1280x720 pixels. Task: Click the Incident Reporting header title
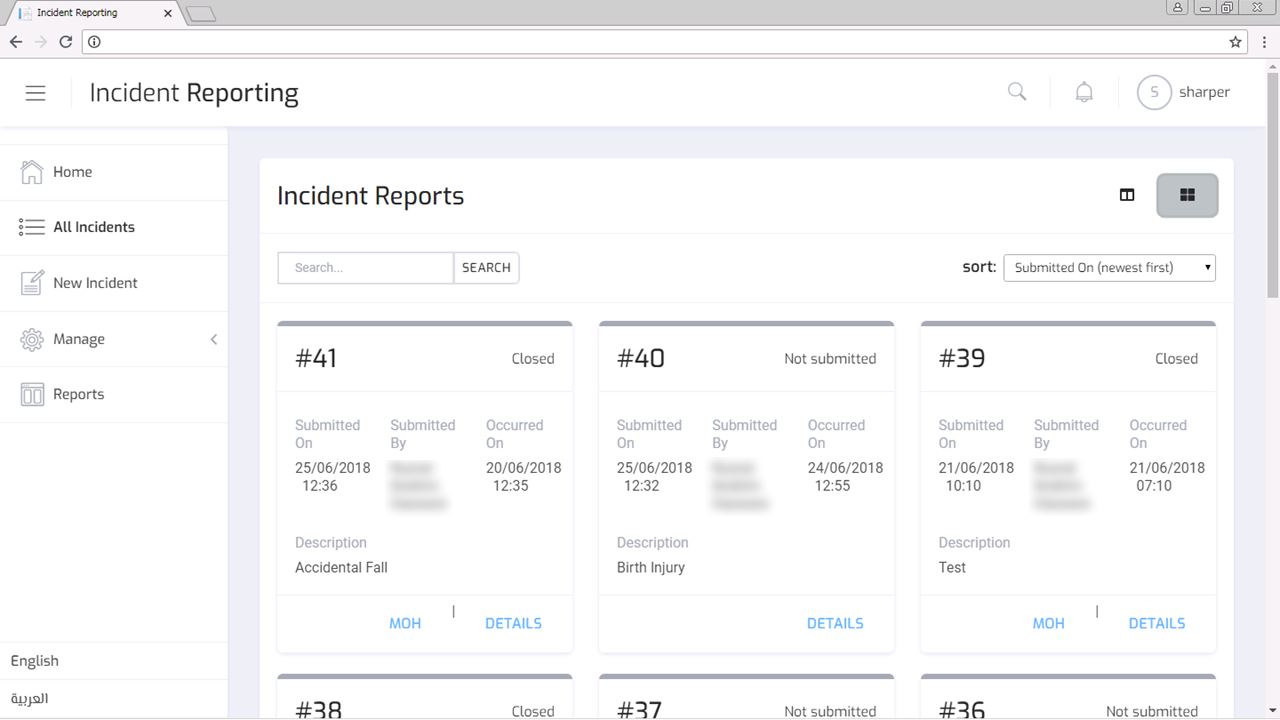pyautogui.click(x=194, y=93)
